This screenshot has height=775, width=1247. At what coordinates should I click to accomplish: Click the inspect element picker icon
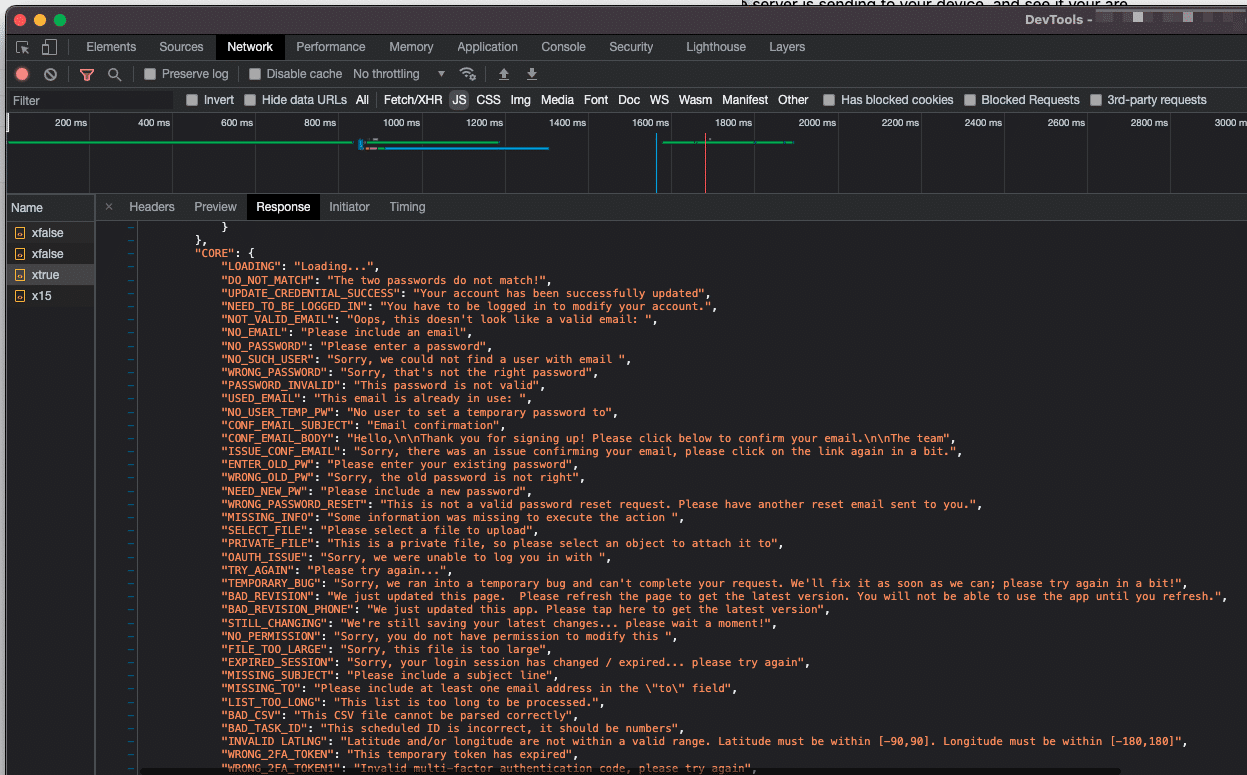point(23,47)
